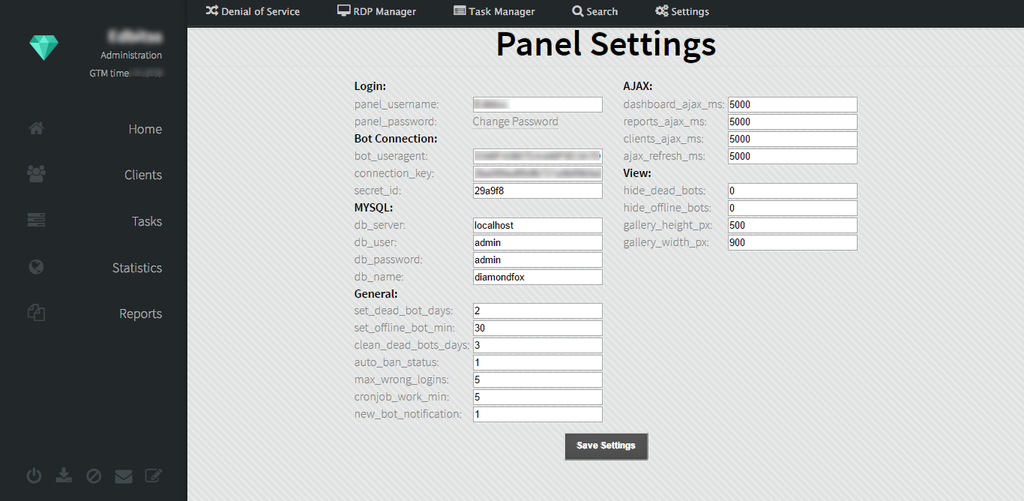Click the power icon in the sidebar footer
This screenshot has width=1024, height=501.
(x=34, y=476)
